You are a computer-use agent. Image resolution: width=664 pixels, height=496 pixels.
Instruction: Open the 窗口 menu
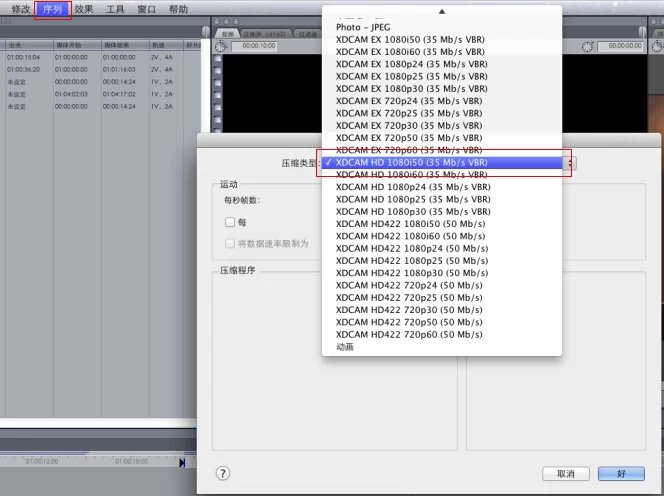pos(147,9)
